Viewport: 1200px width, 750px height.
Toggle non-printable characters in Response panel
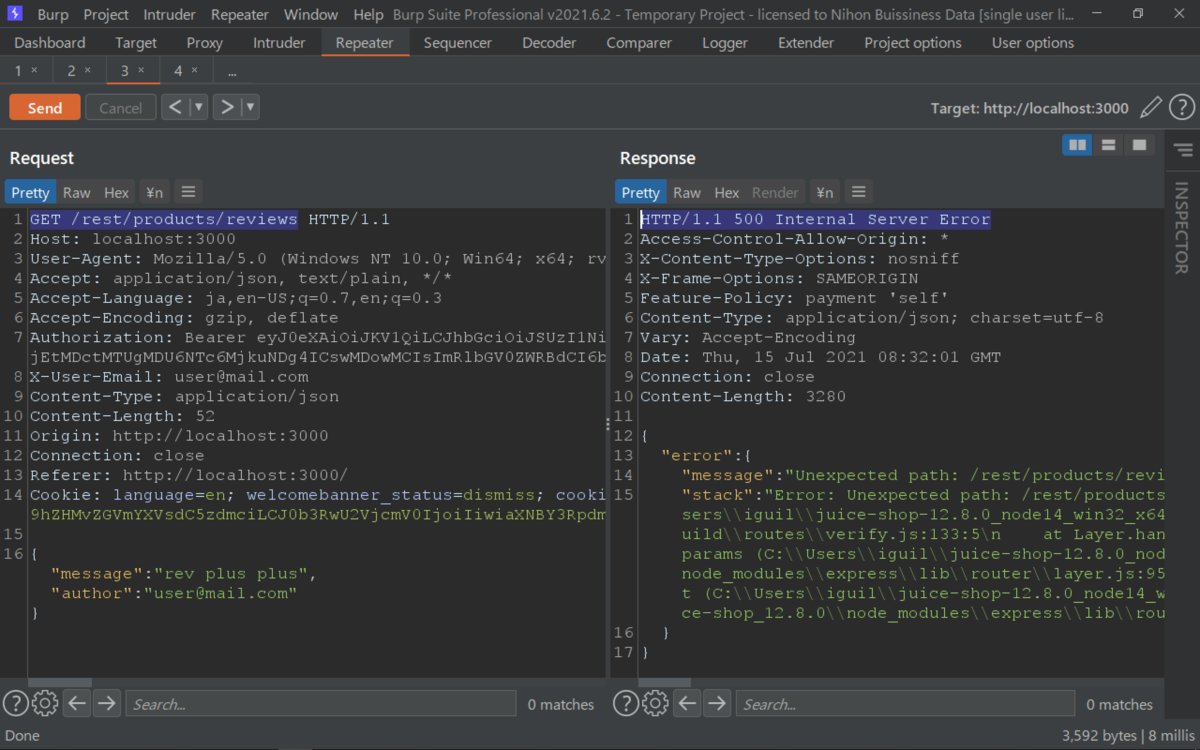coord(824,192)
